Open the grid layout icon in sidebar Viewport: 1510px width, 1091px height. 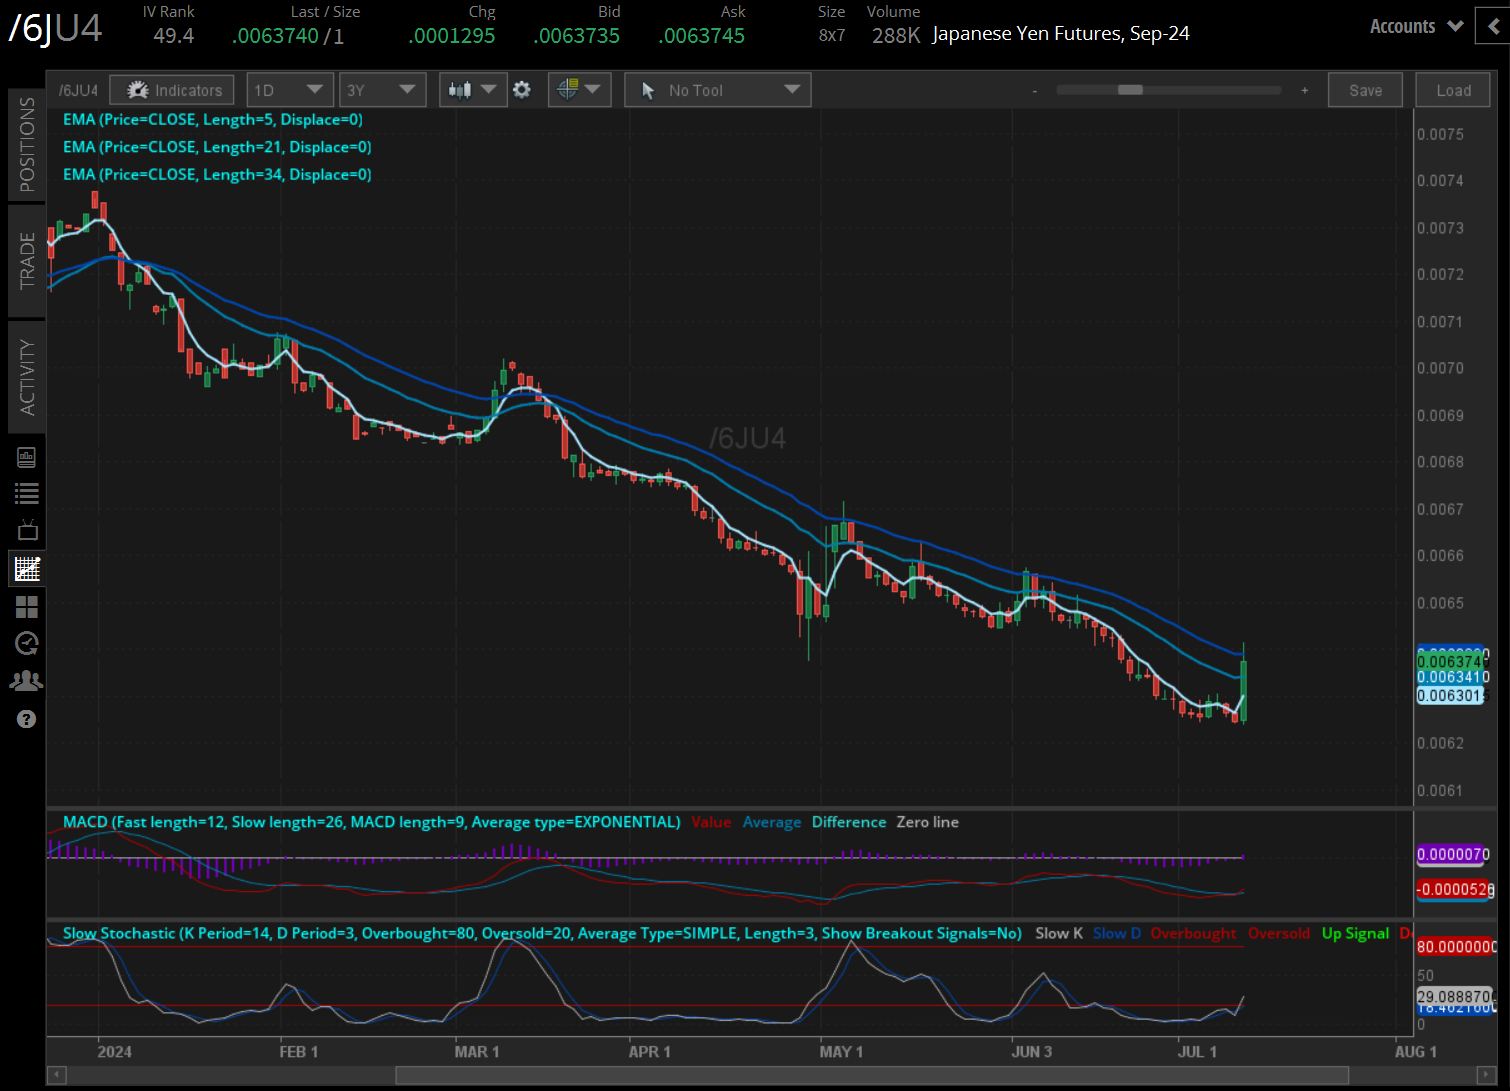(x=27, y=606)
